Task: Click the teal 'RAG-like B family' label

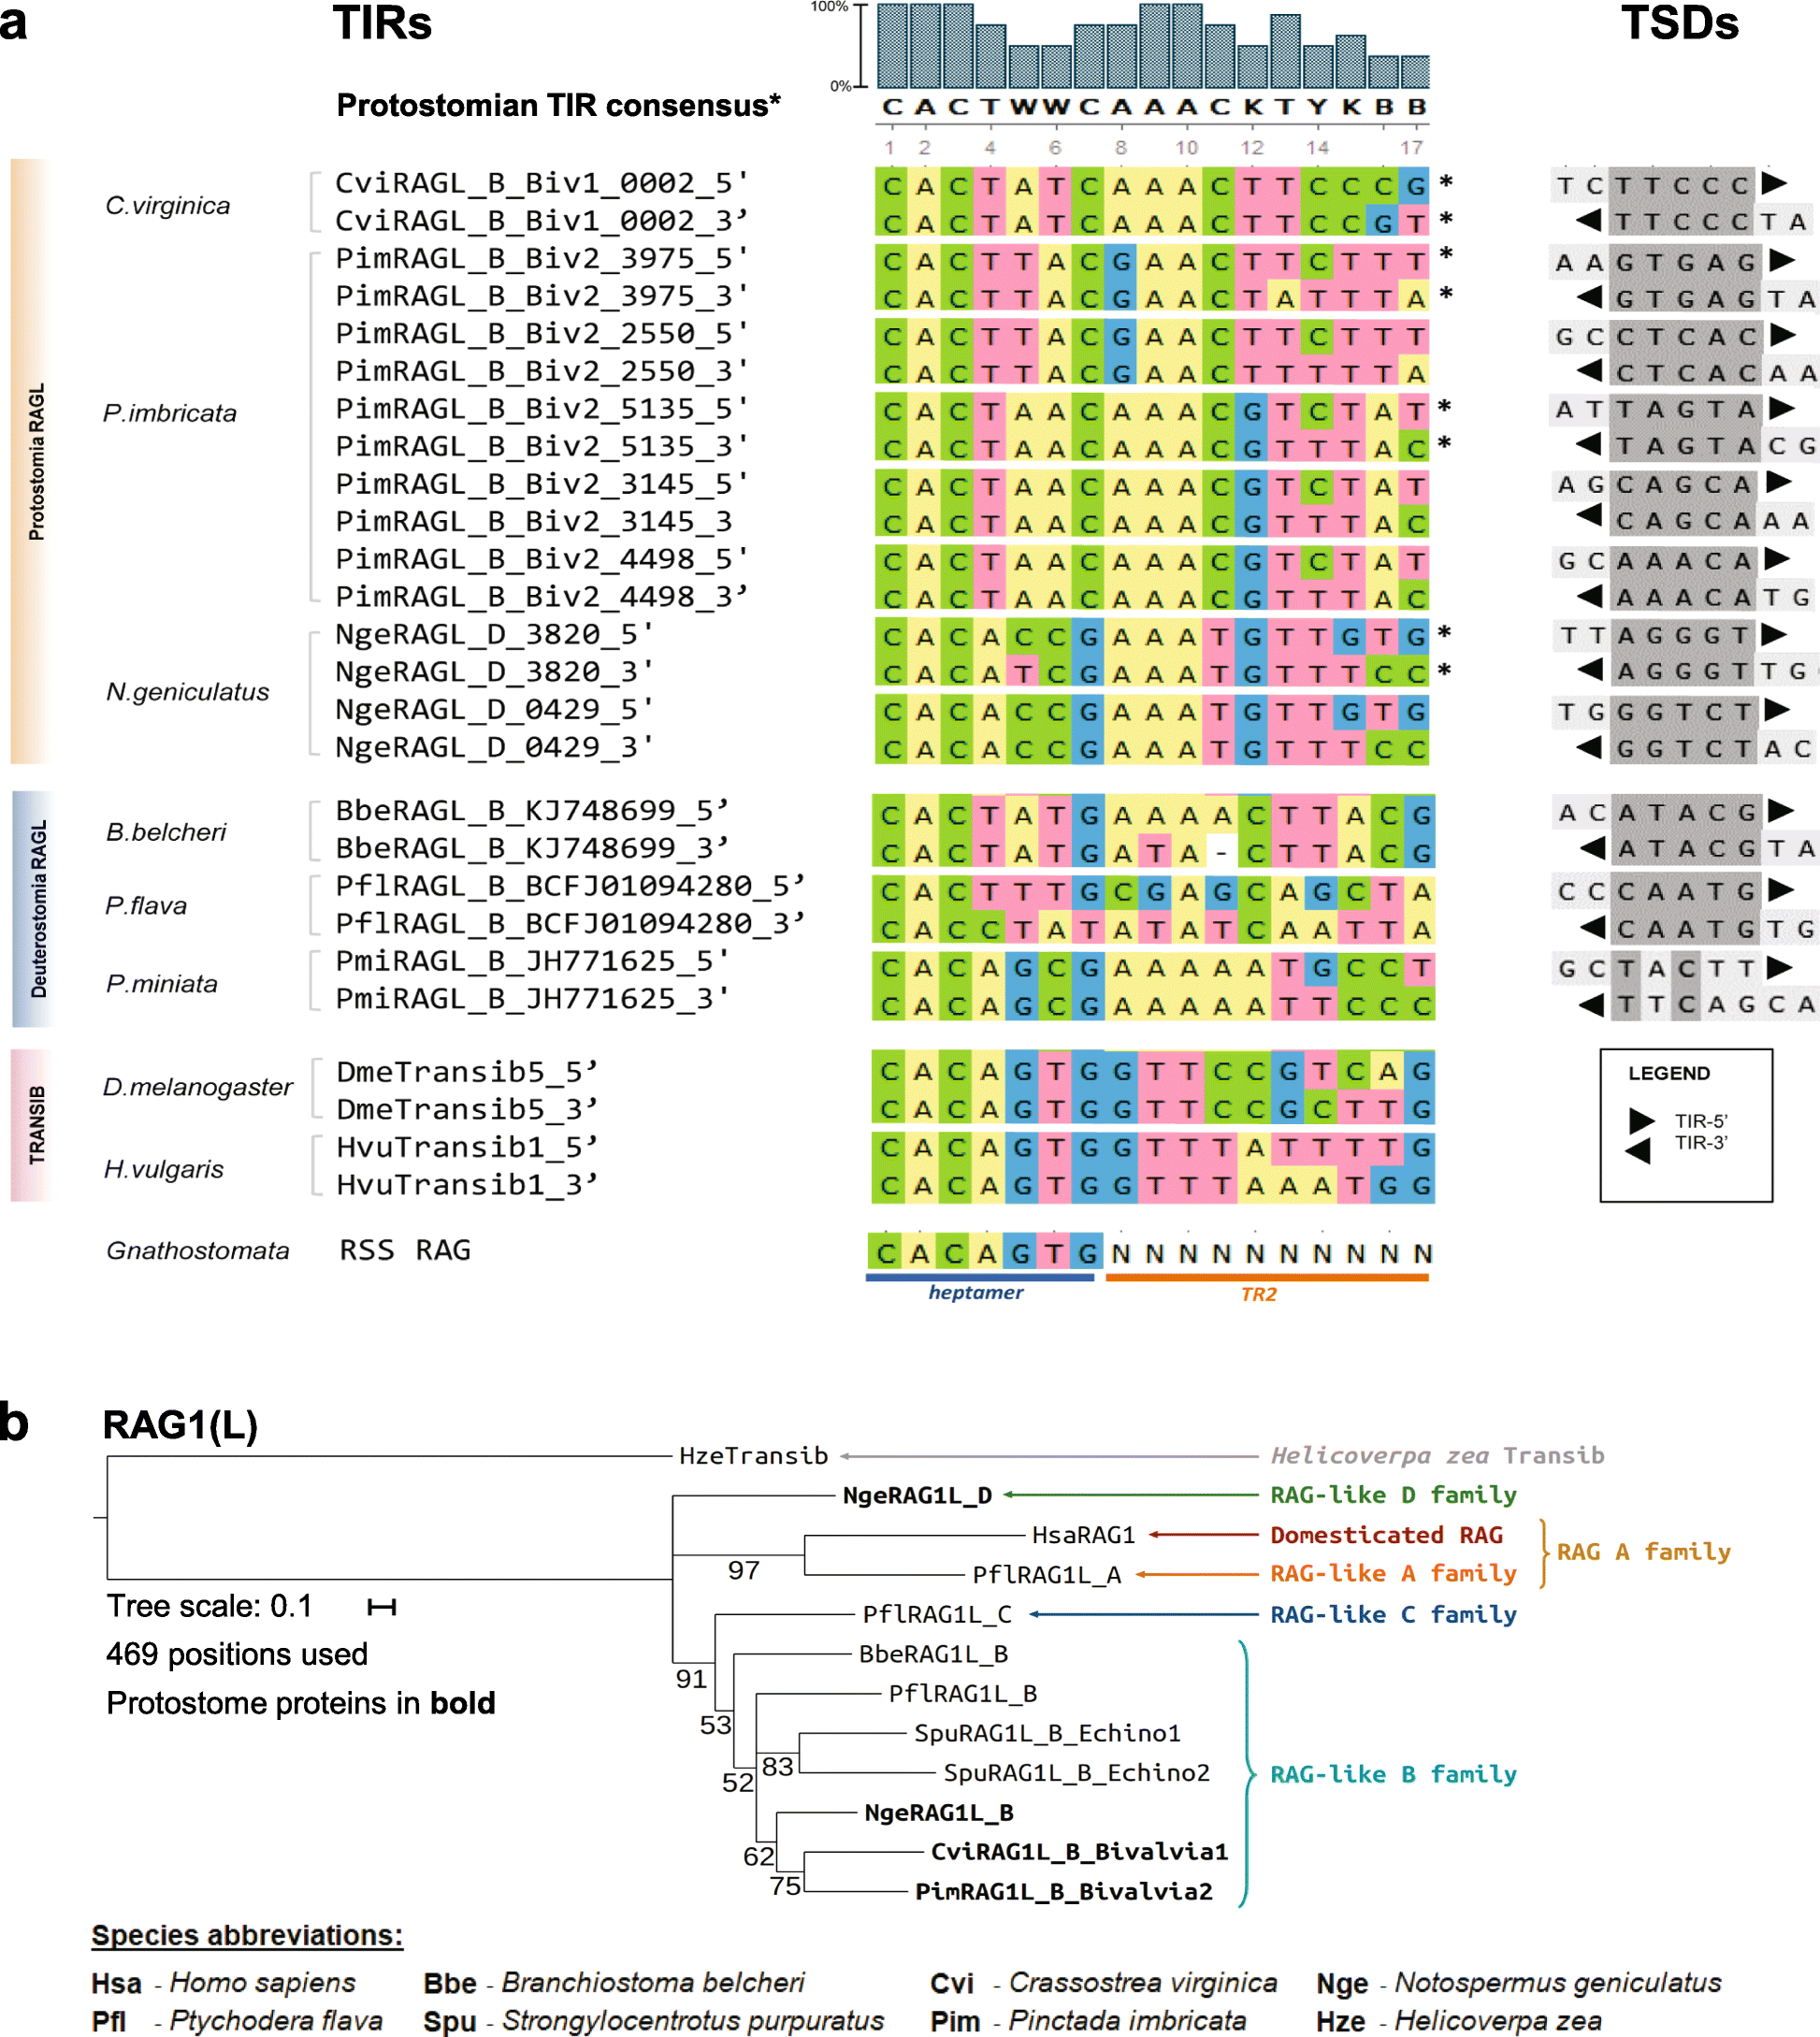Action: coord(1393,1775)
